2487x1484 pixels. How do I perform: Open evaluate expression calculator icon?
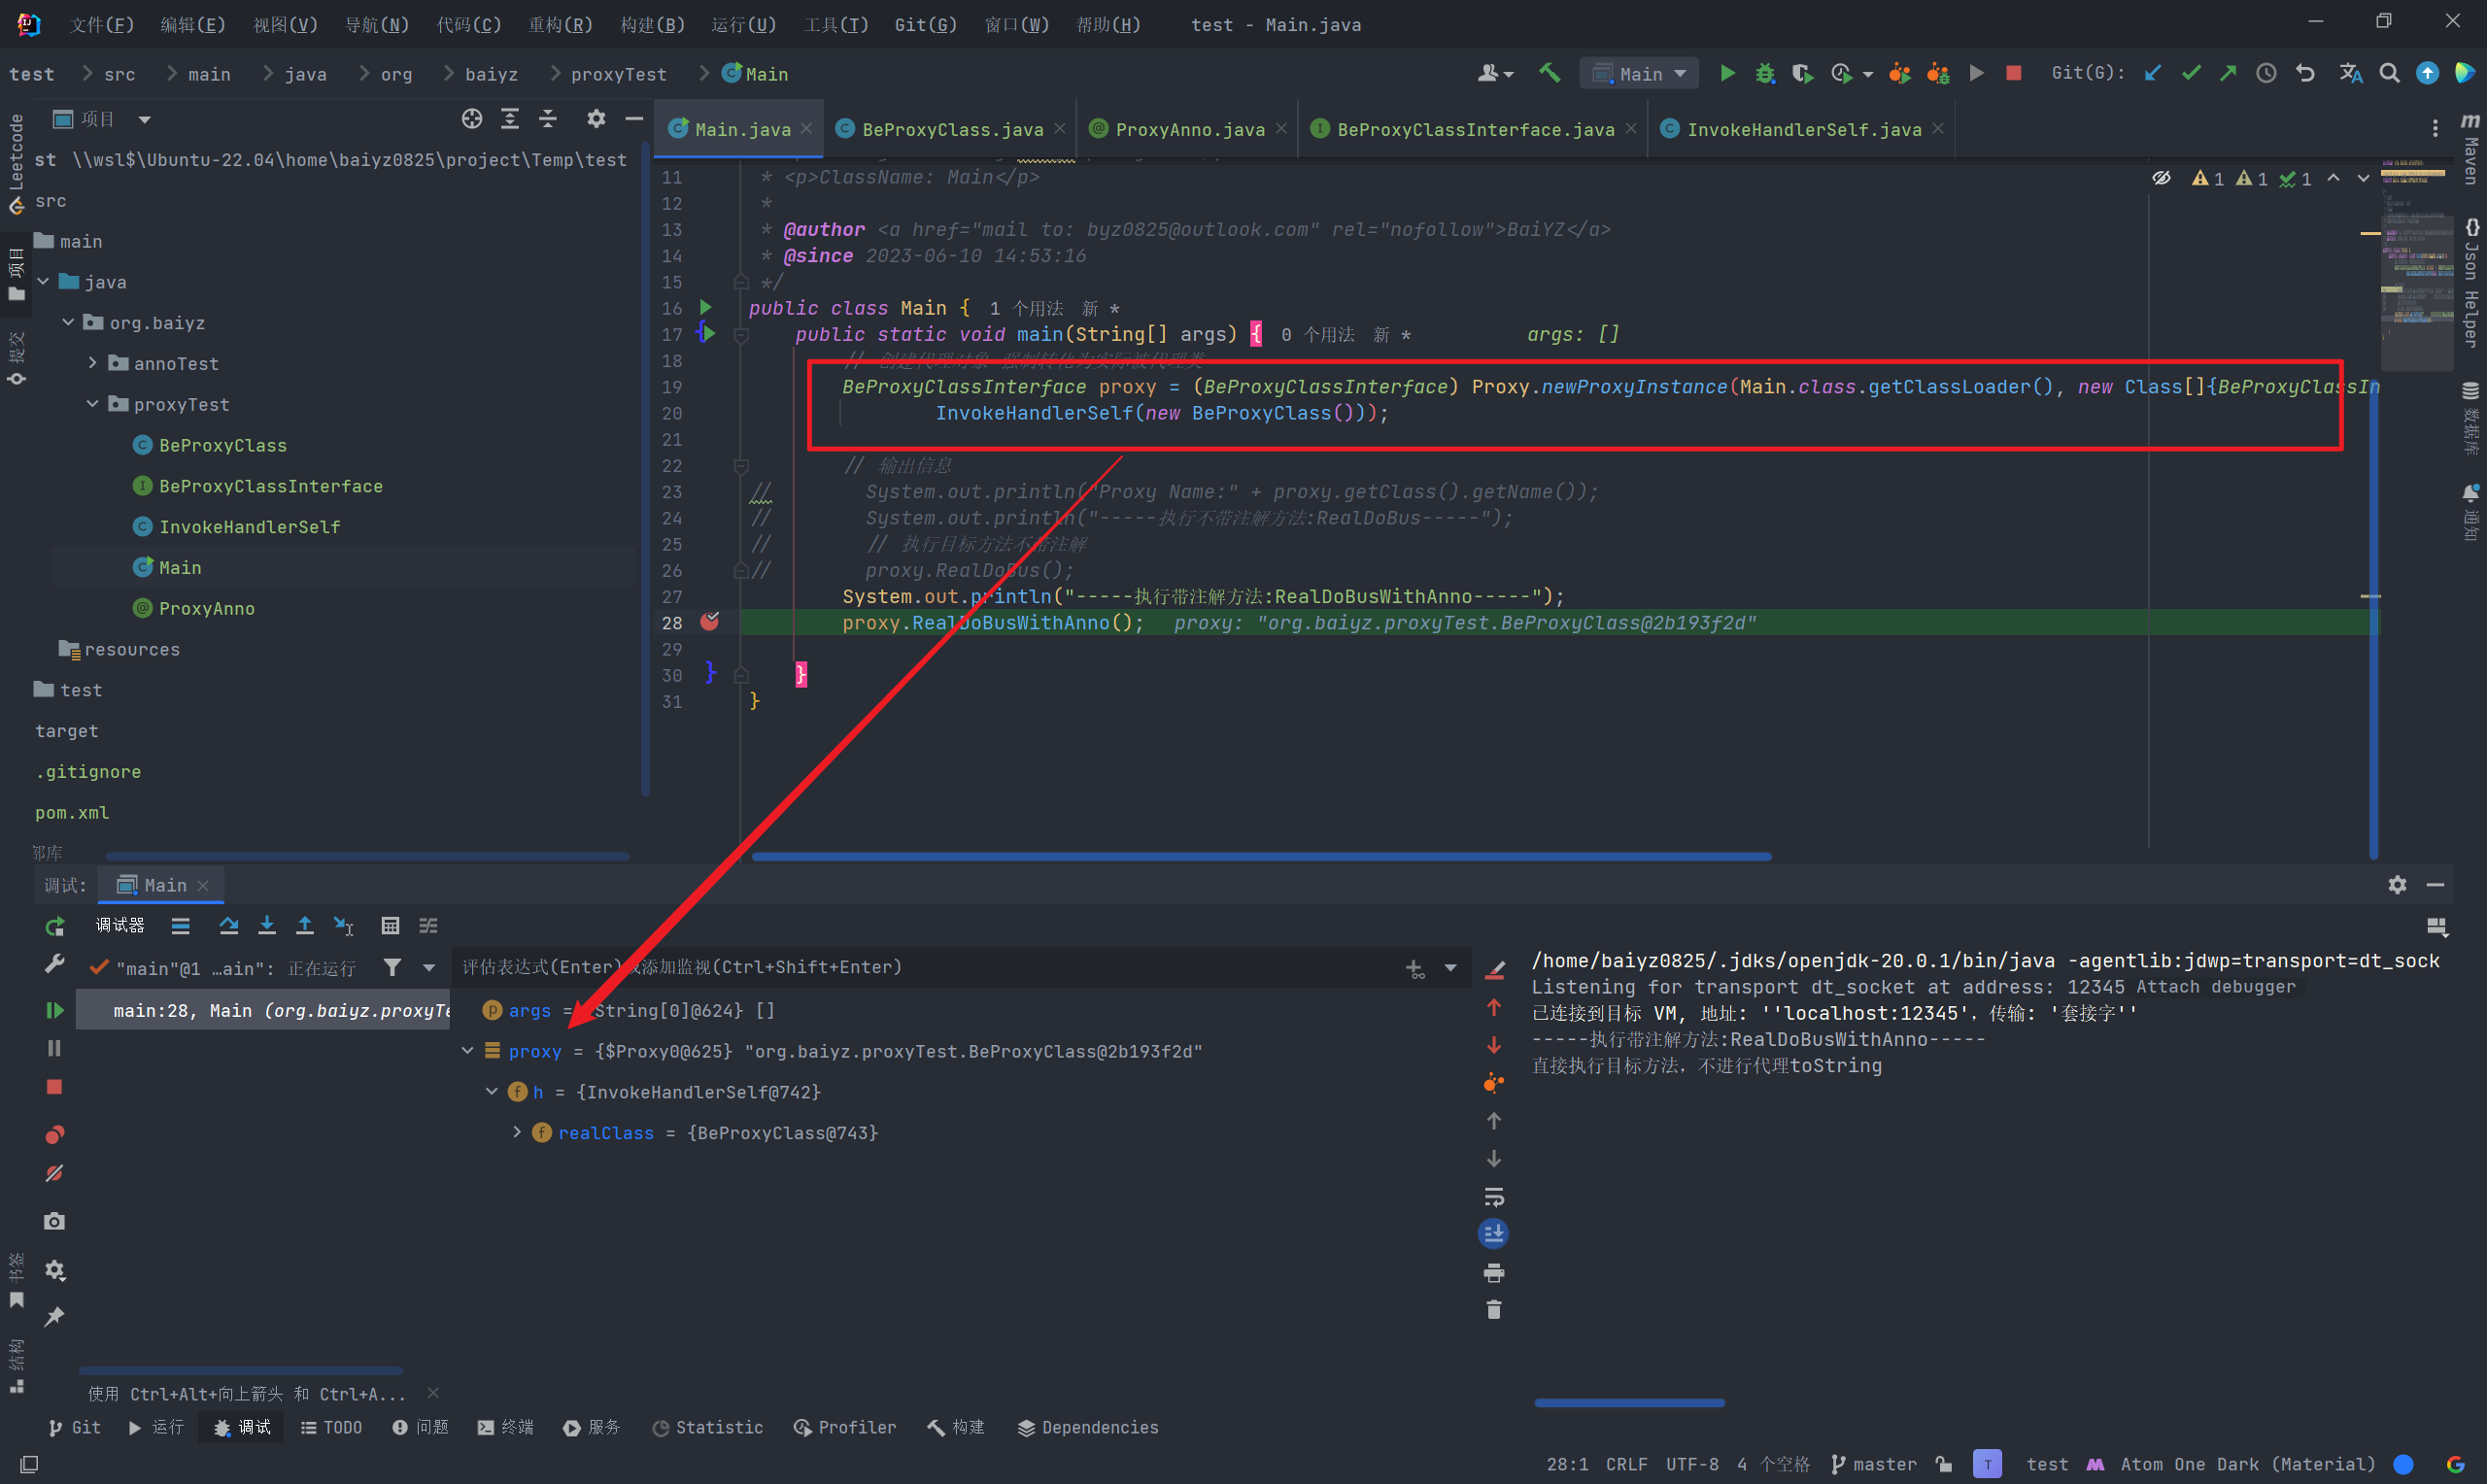[x=390, y=926]
